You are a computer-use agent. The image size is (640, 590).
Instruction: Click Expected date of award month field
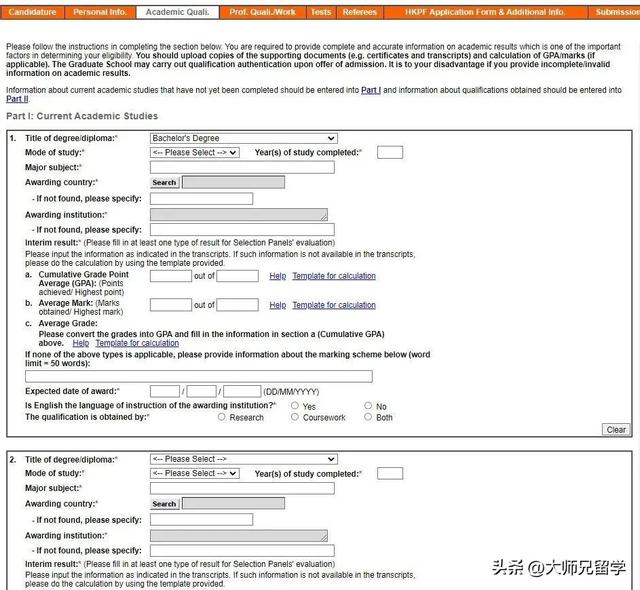tap(202, 391)
